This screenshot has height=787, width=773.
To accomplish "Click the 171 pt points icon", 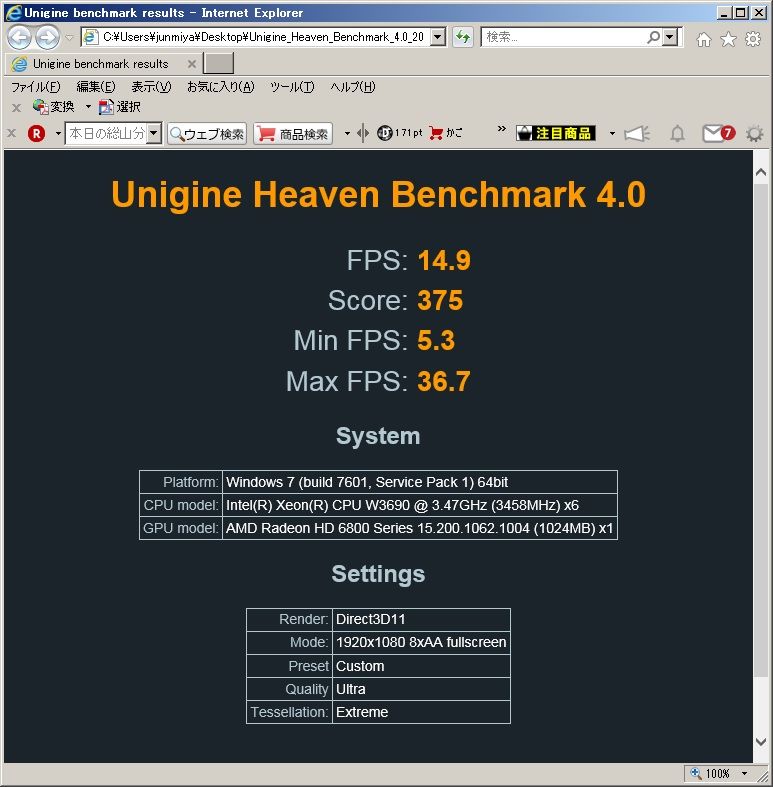I will (x=400, y=133).
